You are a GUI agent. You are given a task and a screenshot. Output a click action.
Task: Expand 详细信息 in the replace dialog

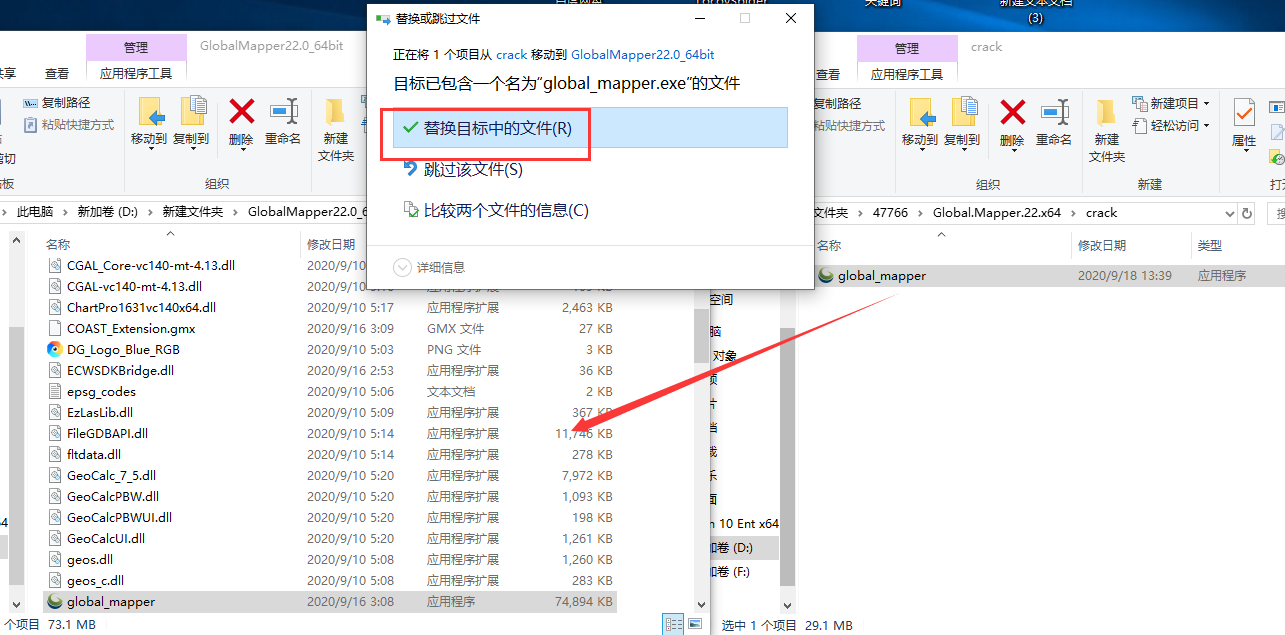pos(430,267)
